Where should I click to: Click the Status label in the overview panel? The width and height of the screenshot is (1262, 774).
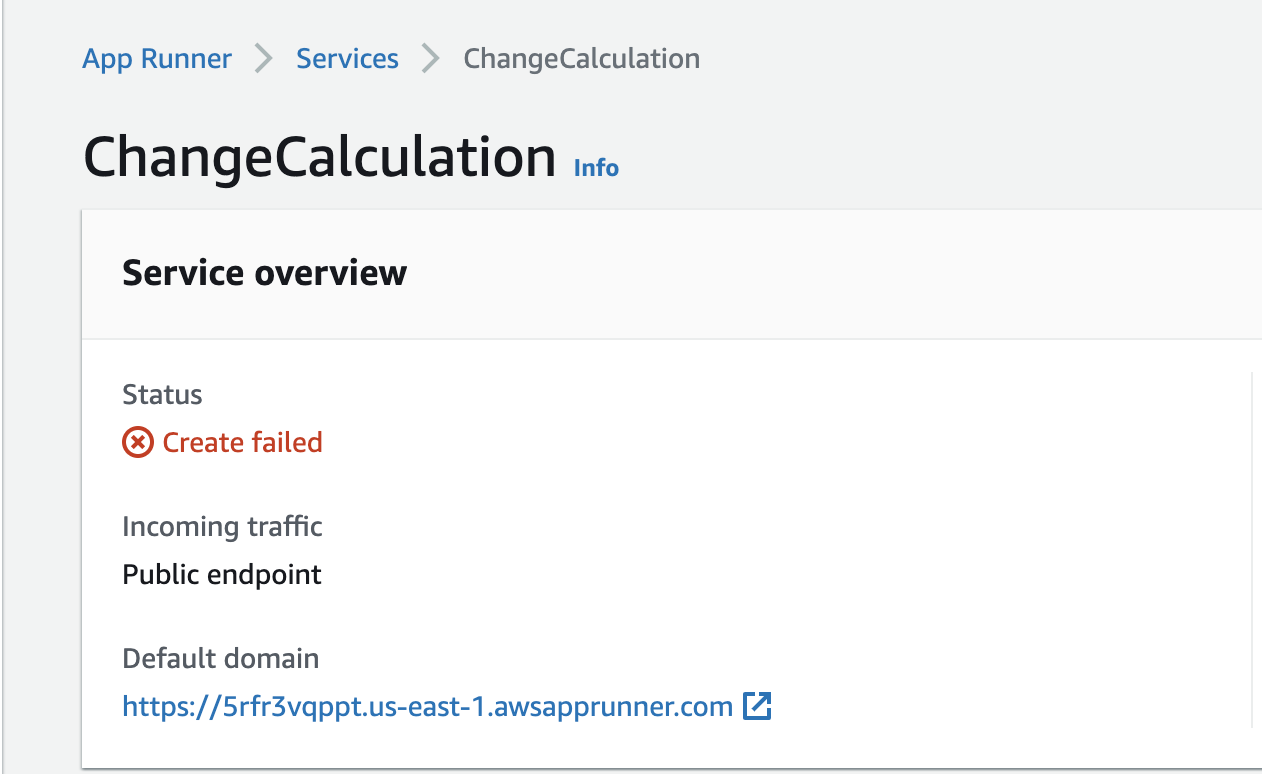(162, 394)
